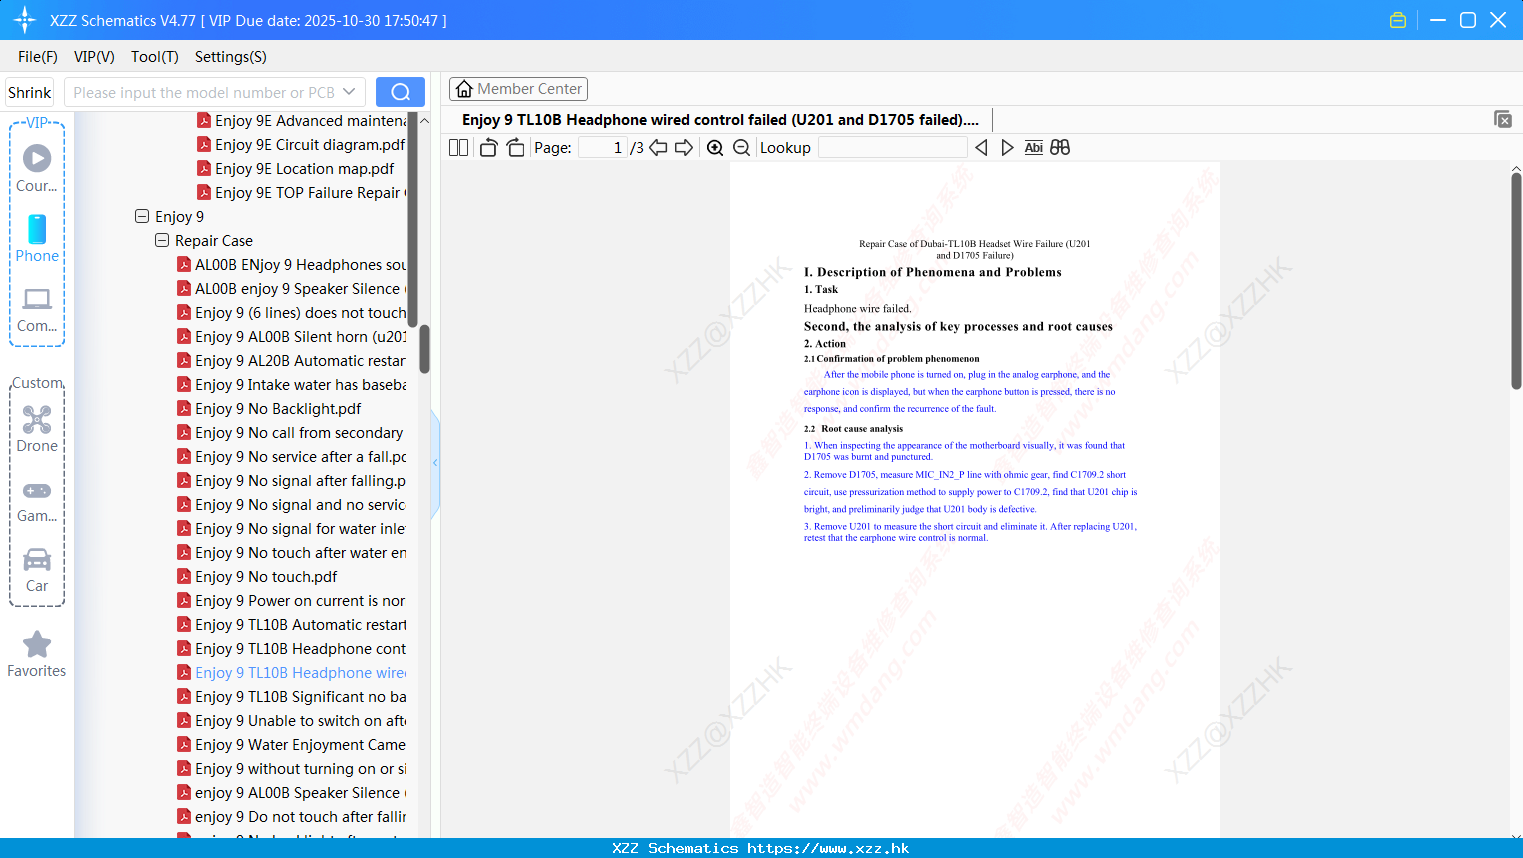Screen dimensions: 1523x858
Task: Click the file tree vertical scrollbar
Action: (424, 349)
